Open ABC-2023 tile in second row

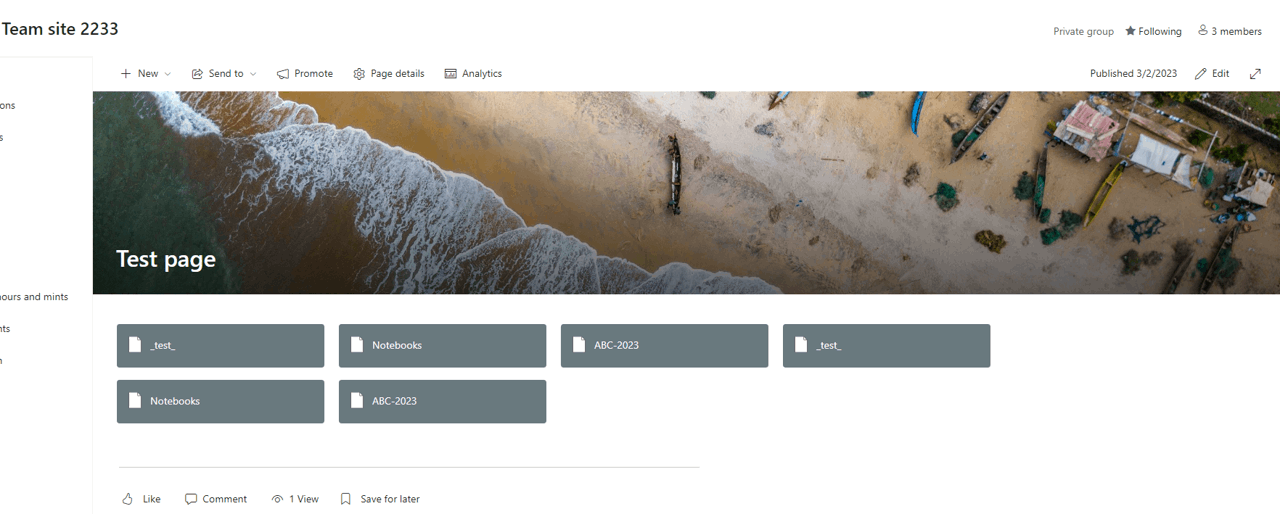point(442,402)
